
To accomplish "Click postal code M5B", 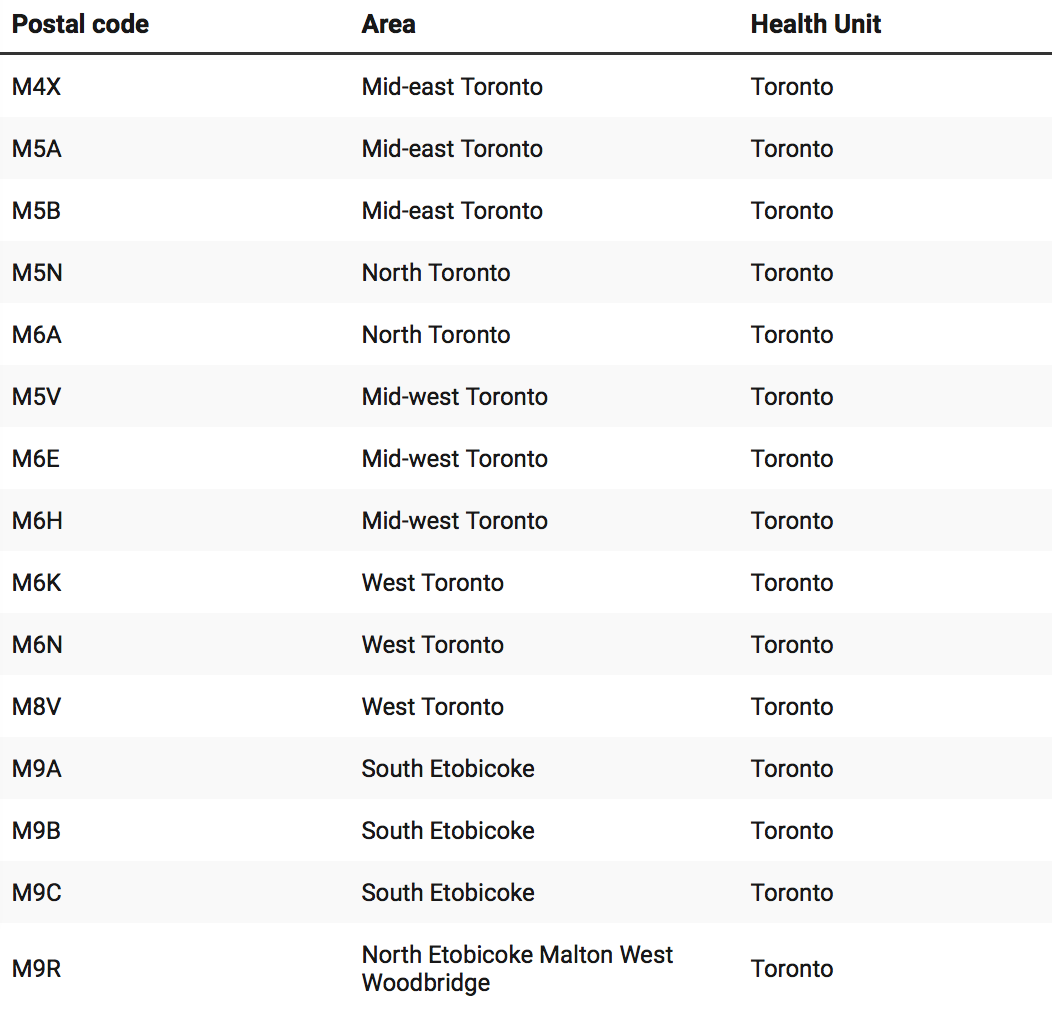I will click(37, 211).
